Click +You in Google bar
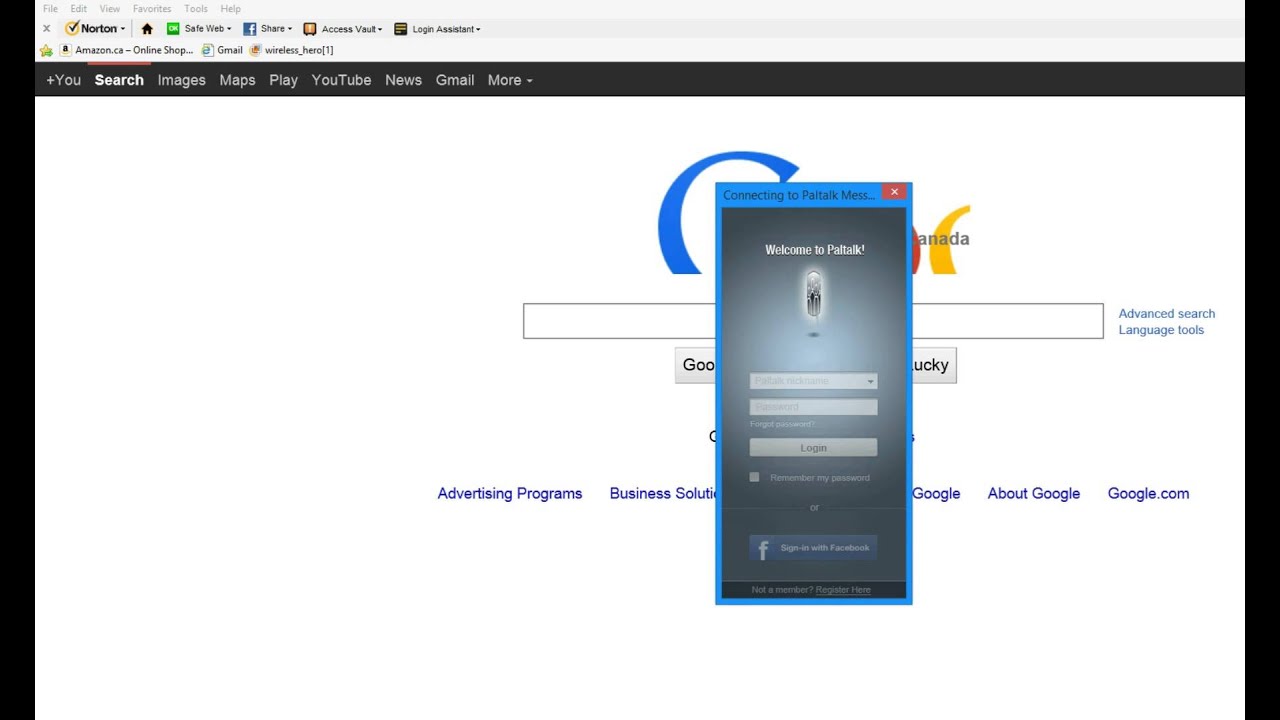Image resolution: width=1280 pixels, height=720 pixels. pyautogui.click(x=63, y=80)
